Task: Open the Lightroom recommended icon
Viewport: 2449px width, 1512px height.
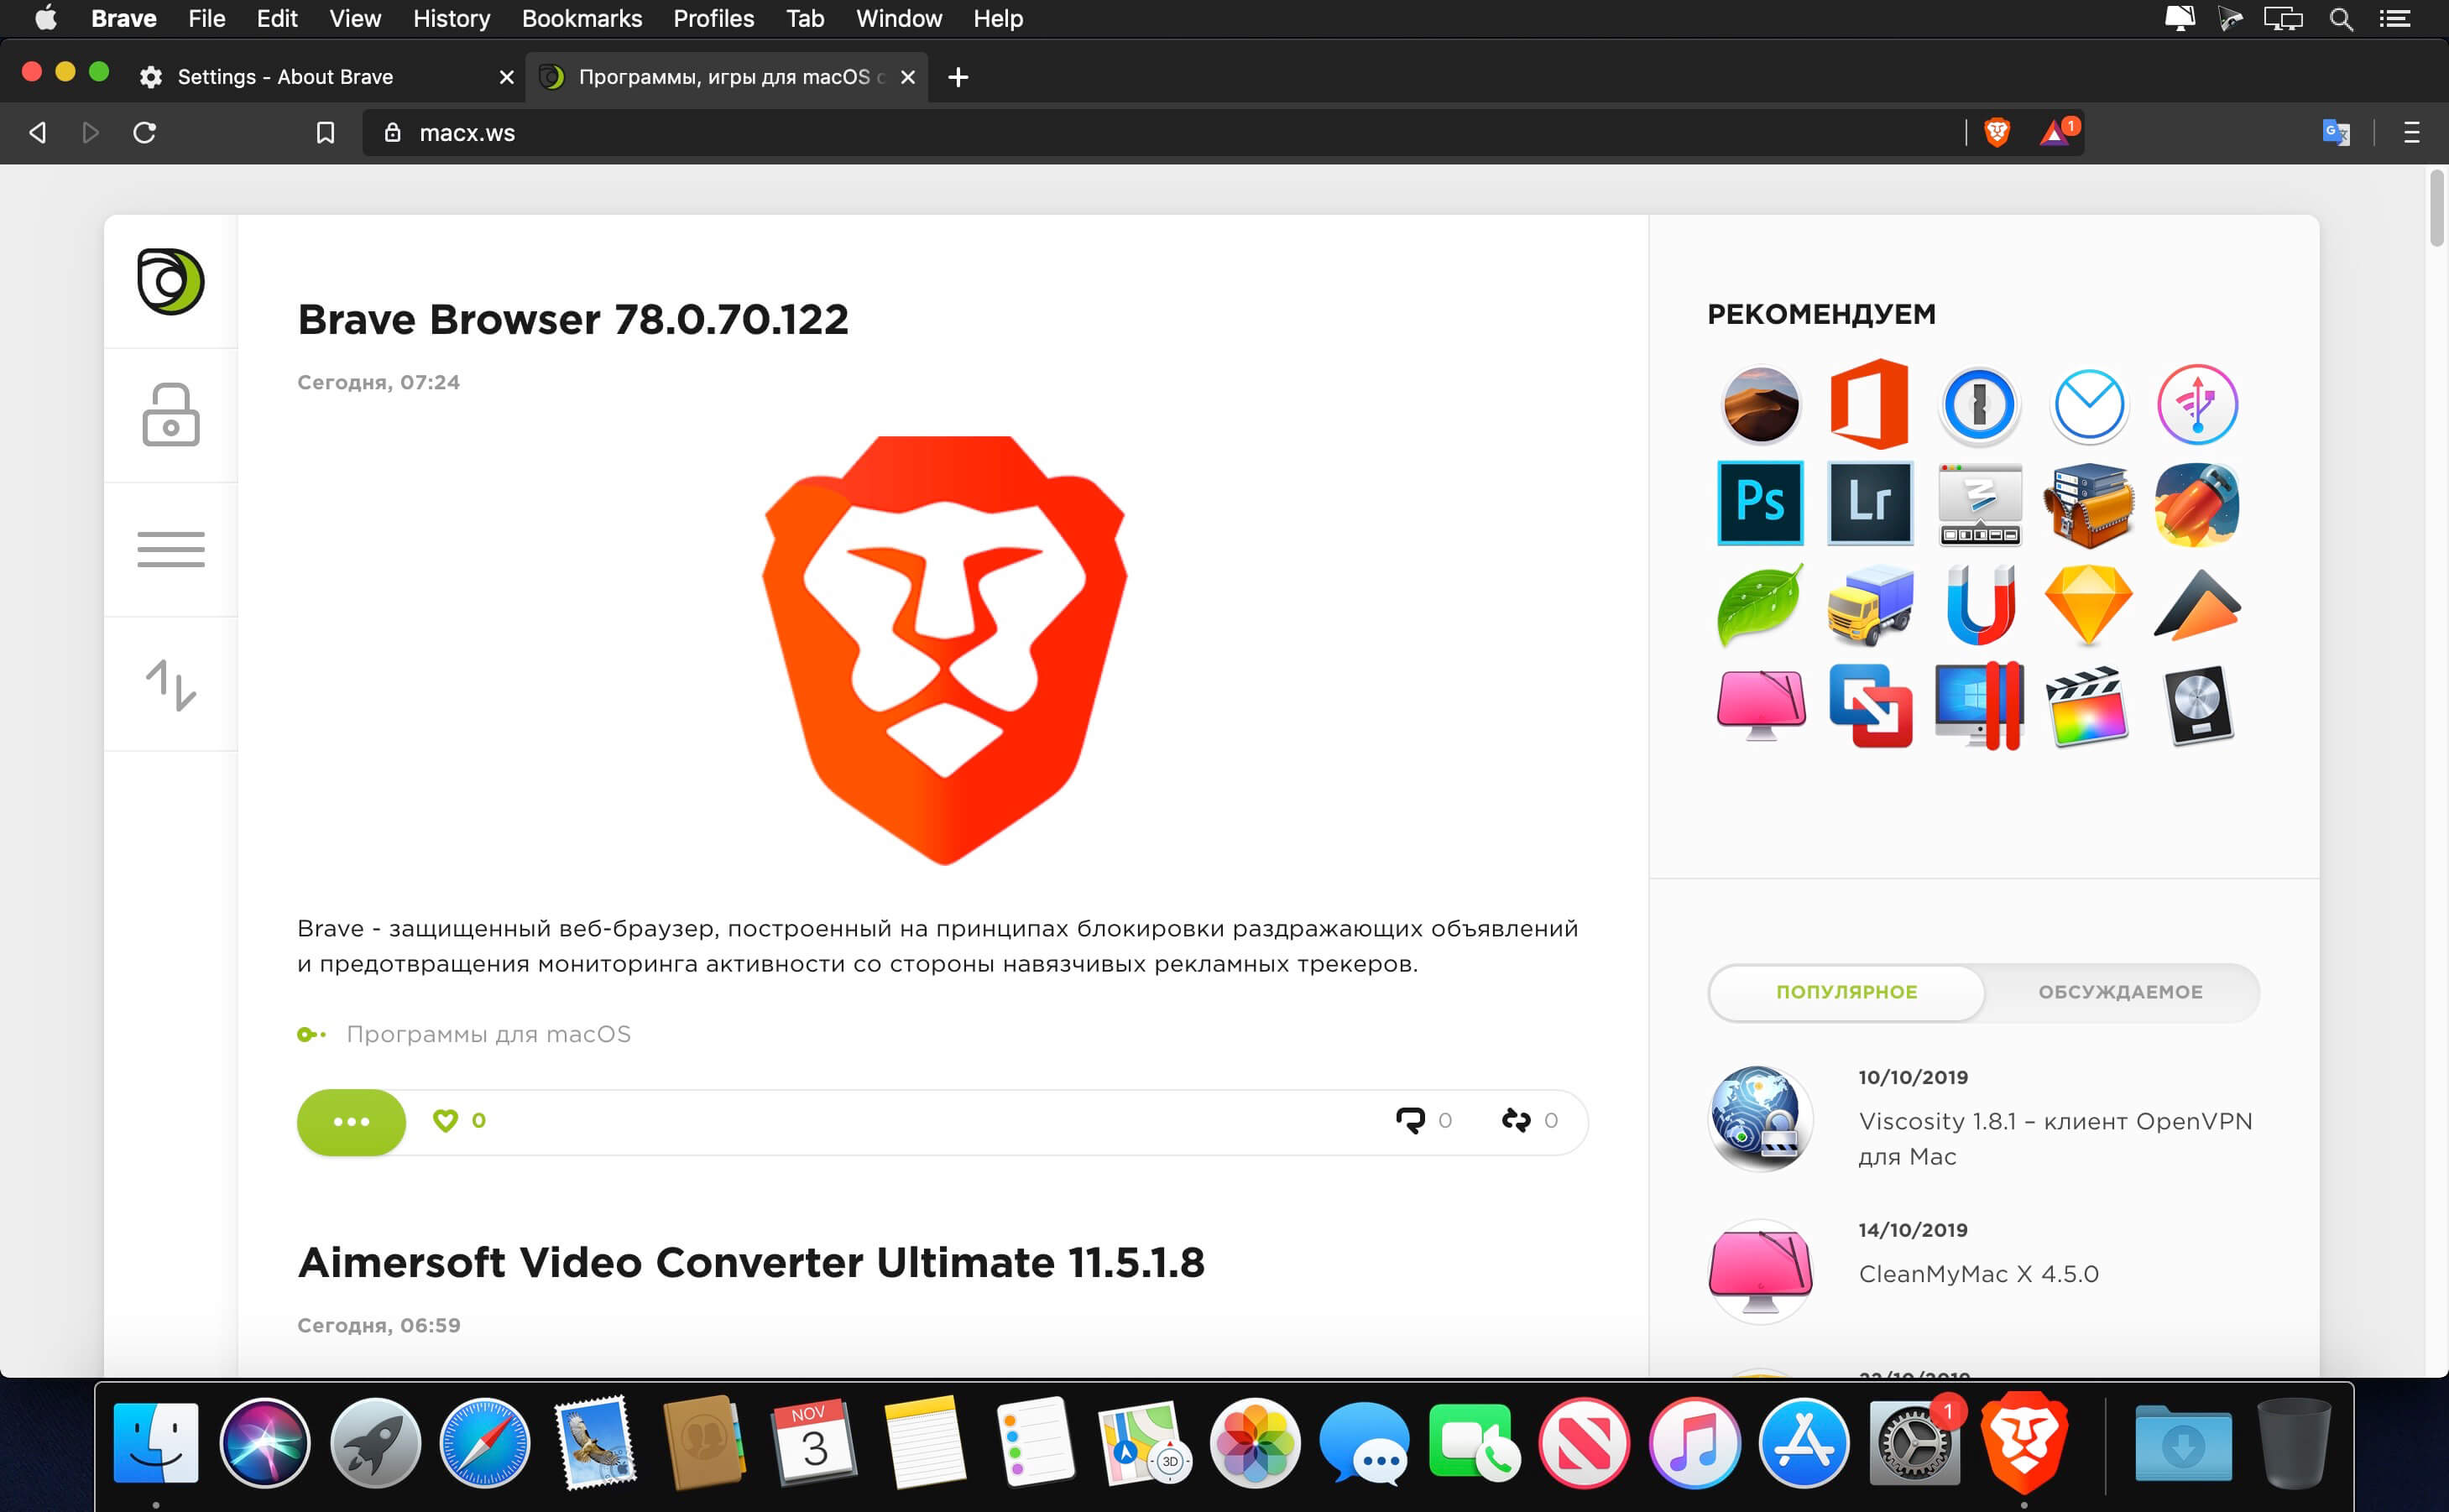Action: pyautogui.click(x=1870, y=503)
